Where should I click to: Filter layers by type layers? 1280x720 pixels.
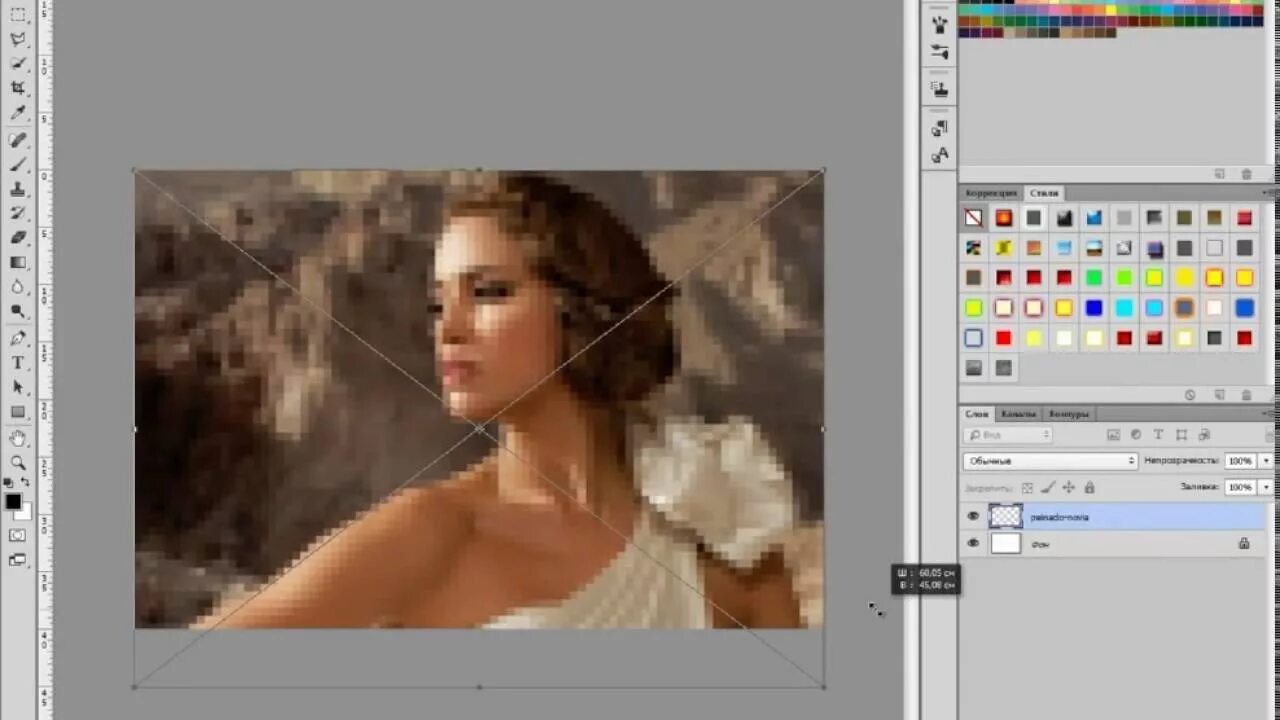(1158, 435)
